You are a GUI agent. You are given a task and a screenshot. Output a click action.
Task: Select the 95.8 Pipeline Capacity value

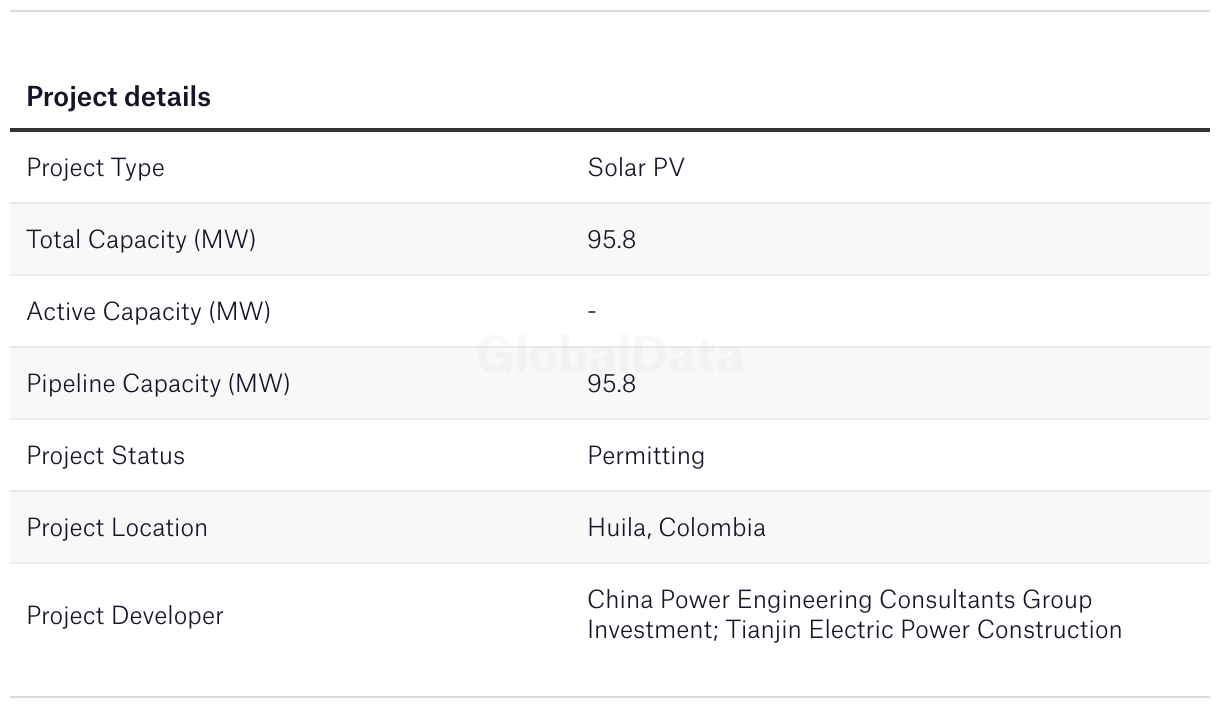(611, 384)
